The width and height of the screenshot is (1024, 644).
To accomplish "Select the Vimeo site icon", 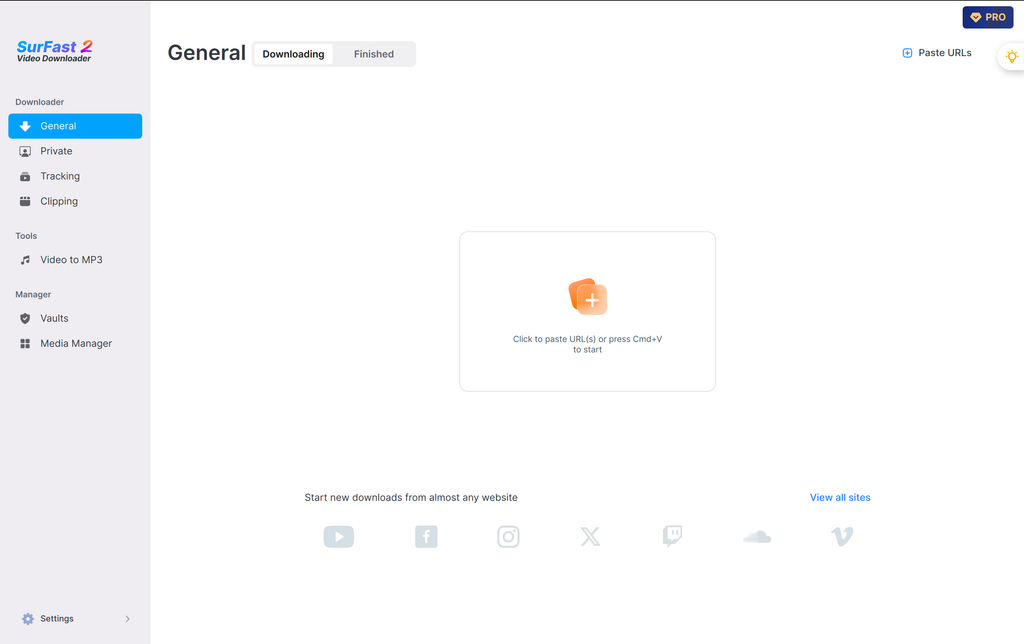I will (842, 537).
